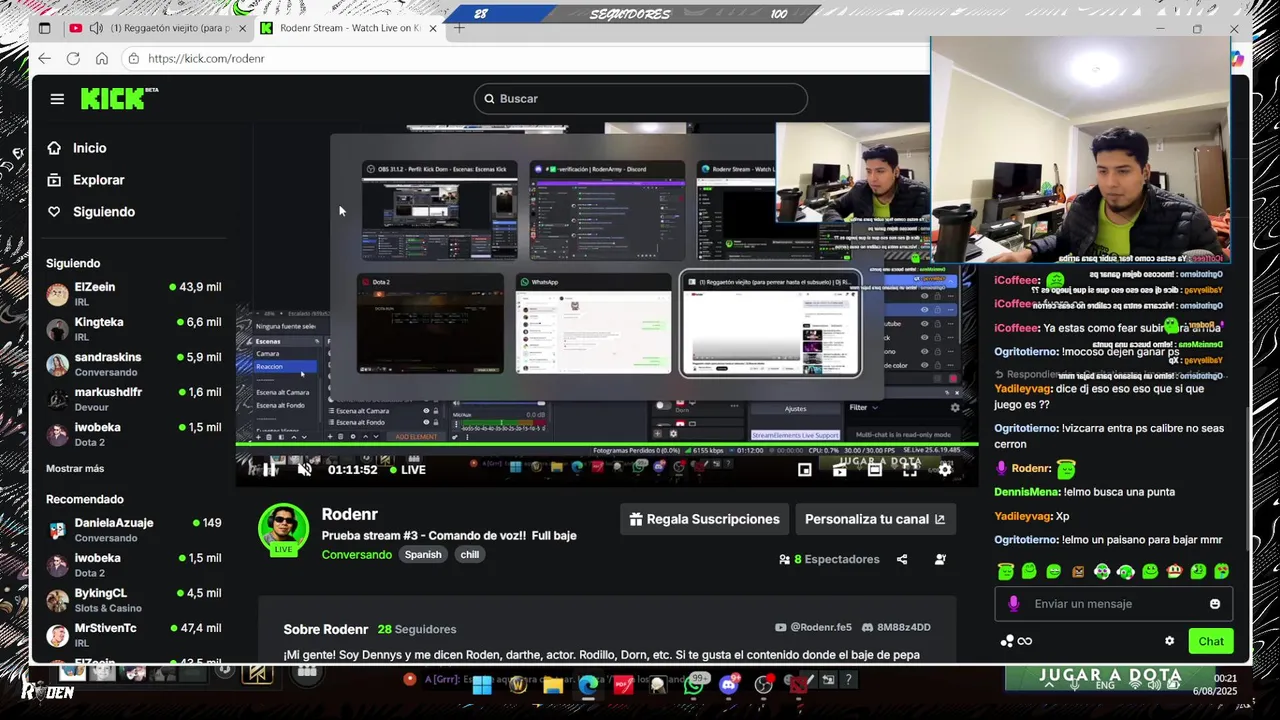
Task: Open DanielaAzuaje recommended channel
Action: tap(133, 530)
